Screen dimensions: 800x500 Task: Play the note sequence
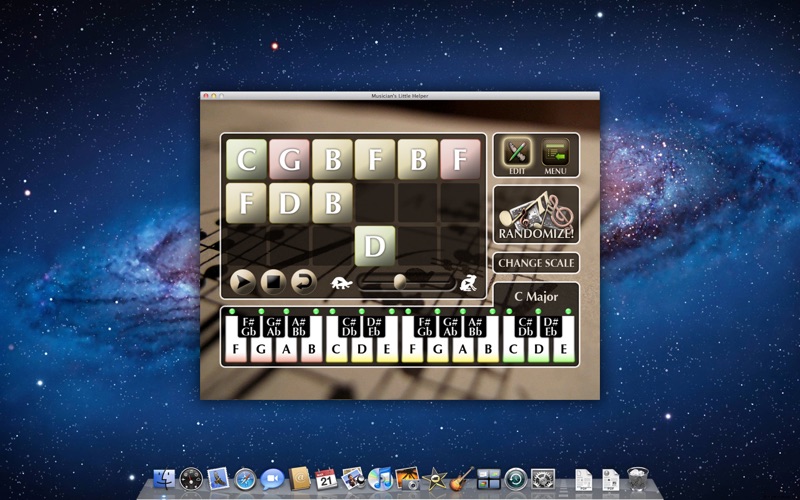coord(243,282)
